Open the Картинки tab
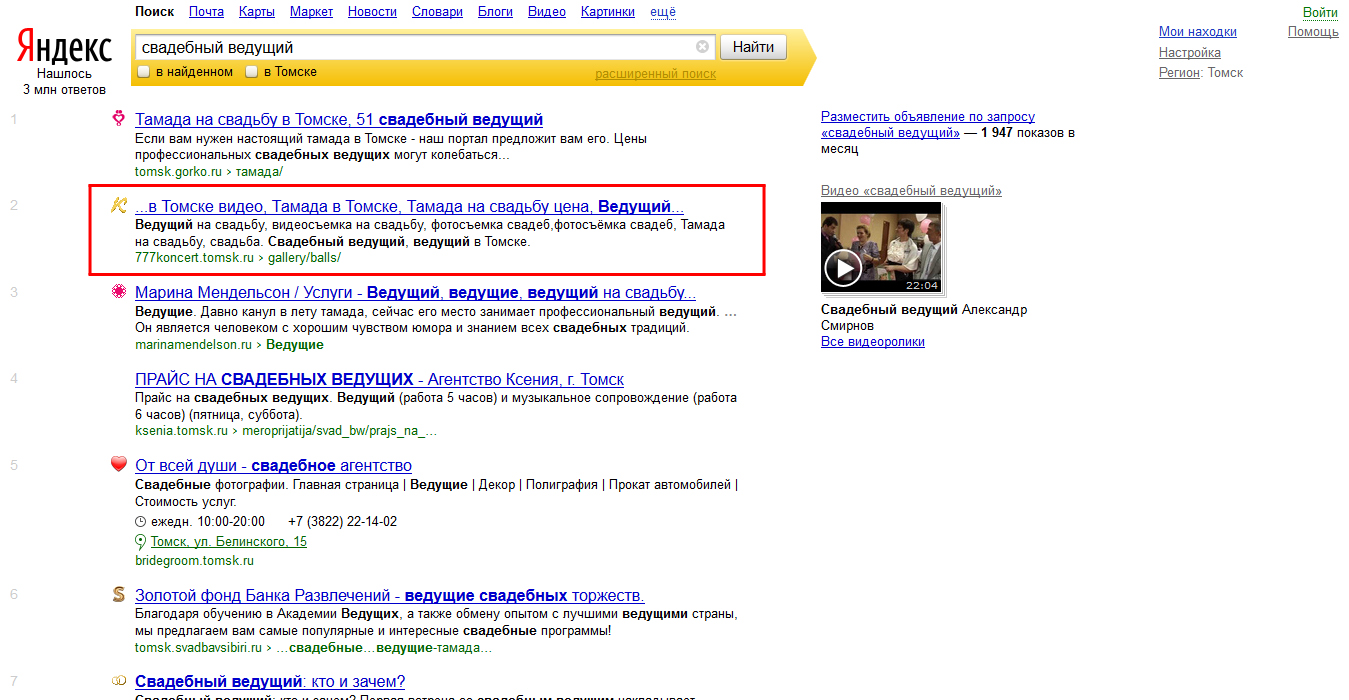1349x700 pixels. [607, 12]
